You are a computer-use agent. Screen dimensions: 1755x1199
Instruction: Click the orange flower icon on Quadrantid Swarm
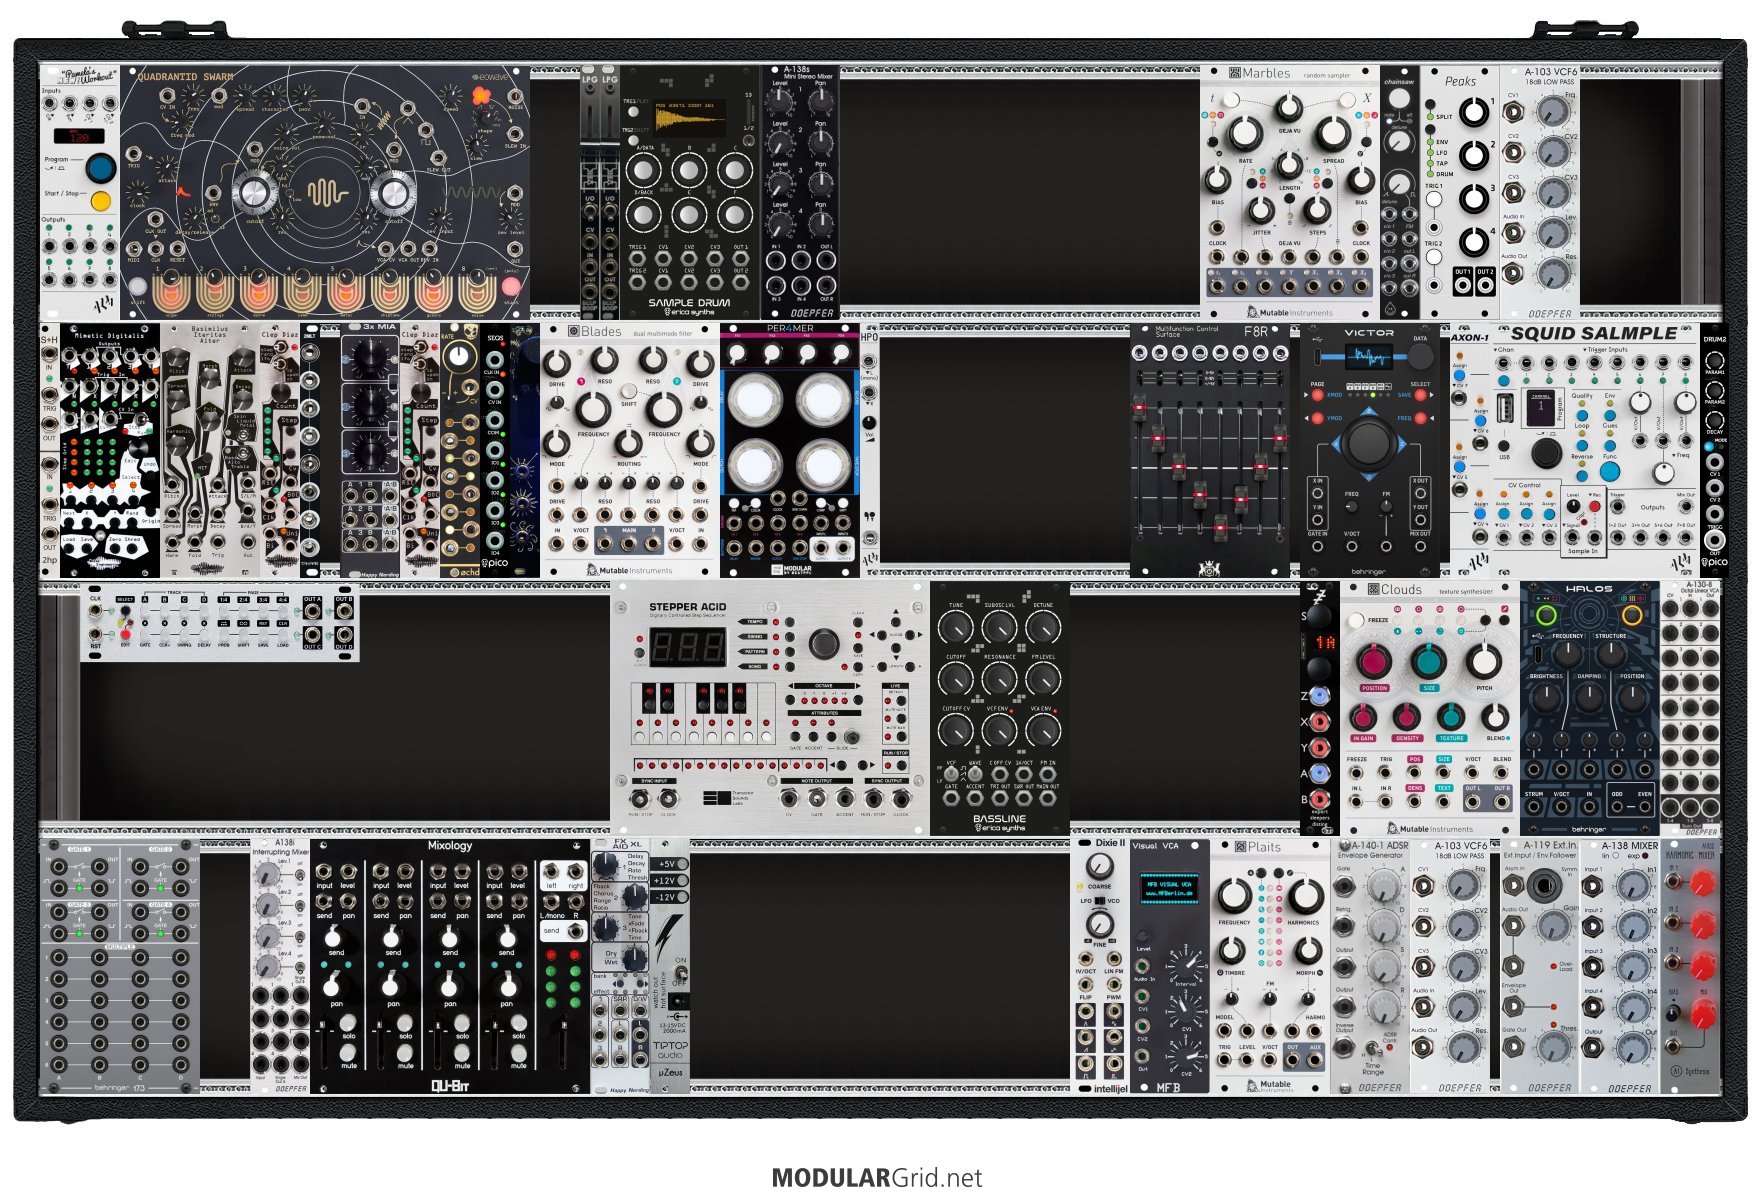482,96
